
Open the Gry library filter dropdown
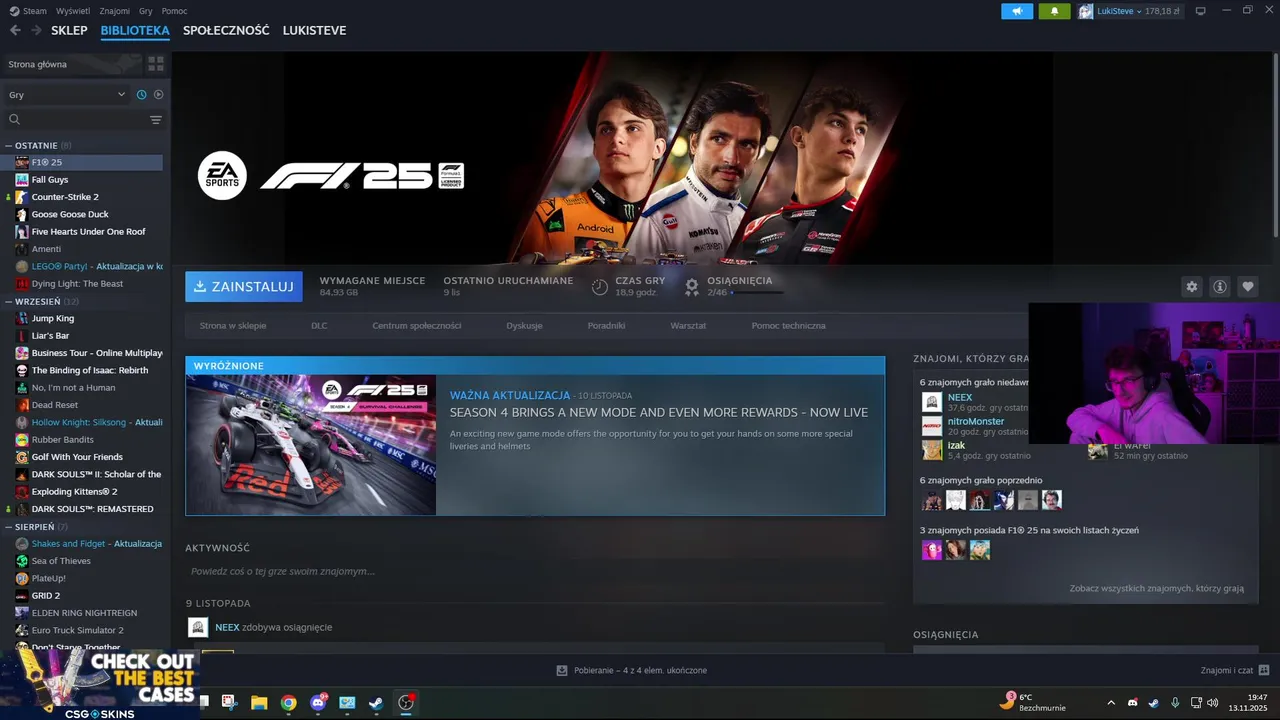[67, 95]
